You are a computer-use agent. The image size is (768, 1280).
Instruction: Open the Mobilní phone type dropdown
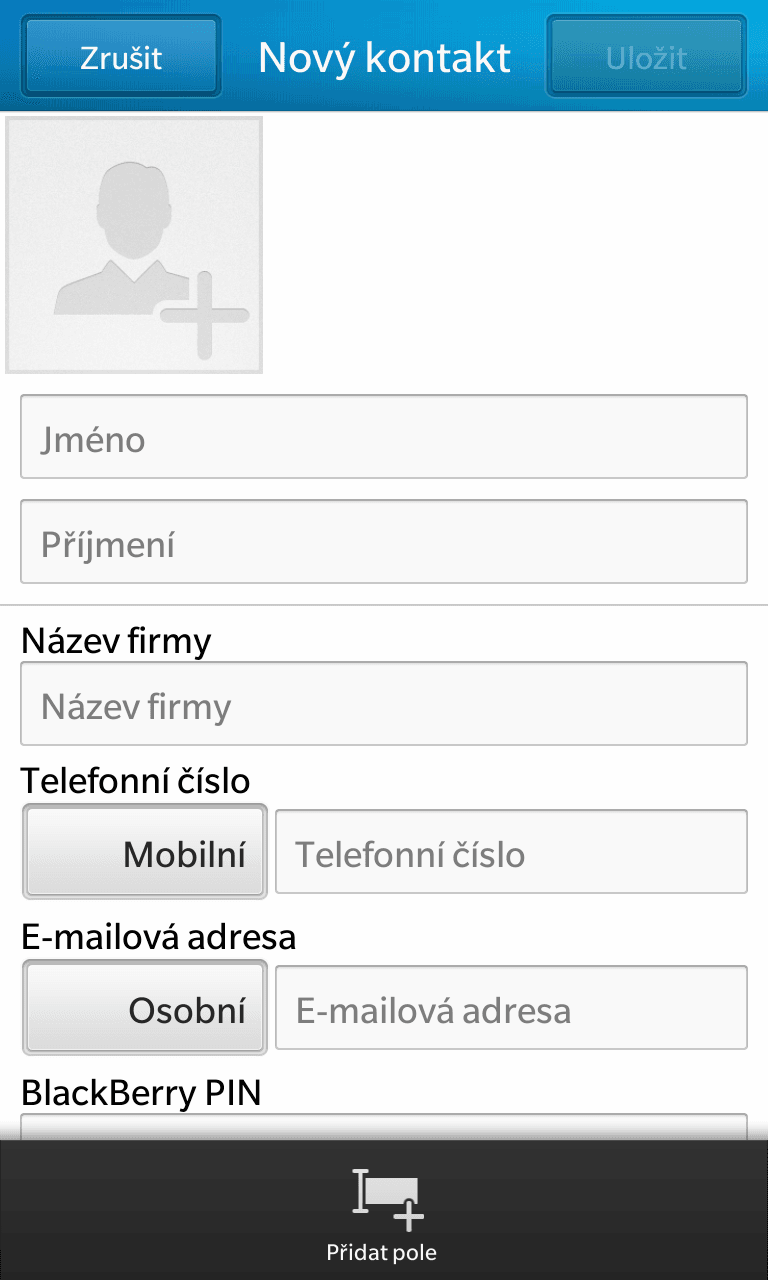(145, 854)
